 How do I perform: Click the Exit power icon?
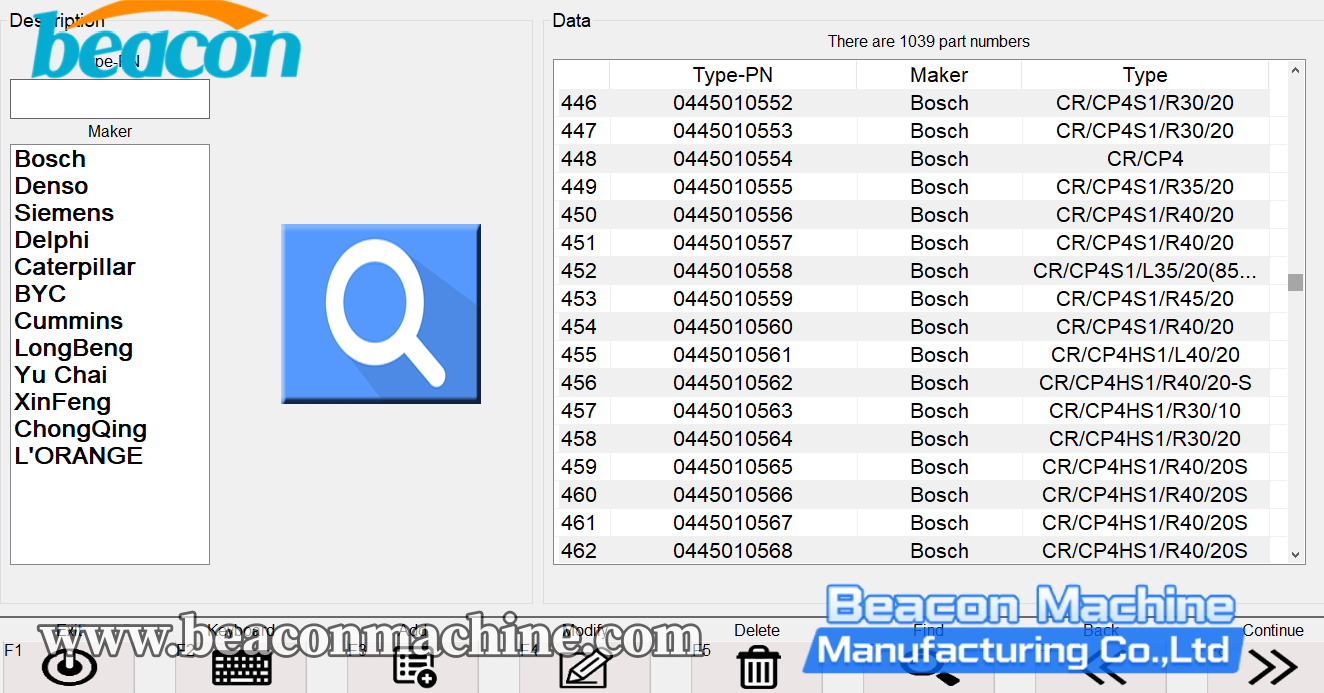tap(69, 666)
